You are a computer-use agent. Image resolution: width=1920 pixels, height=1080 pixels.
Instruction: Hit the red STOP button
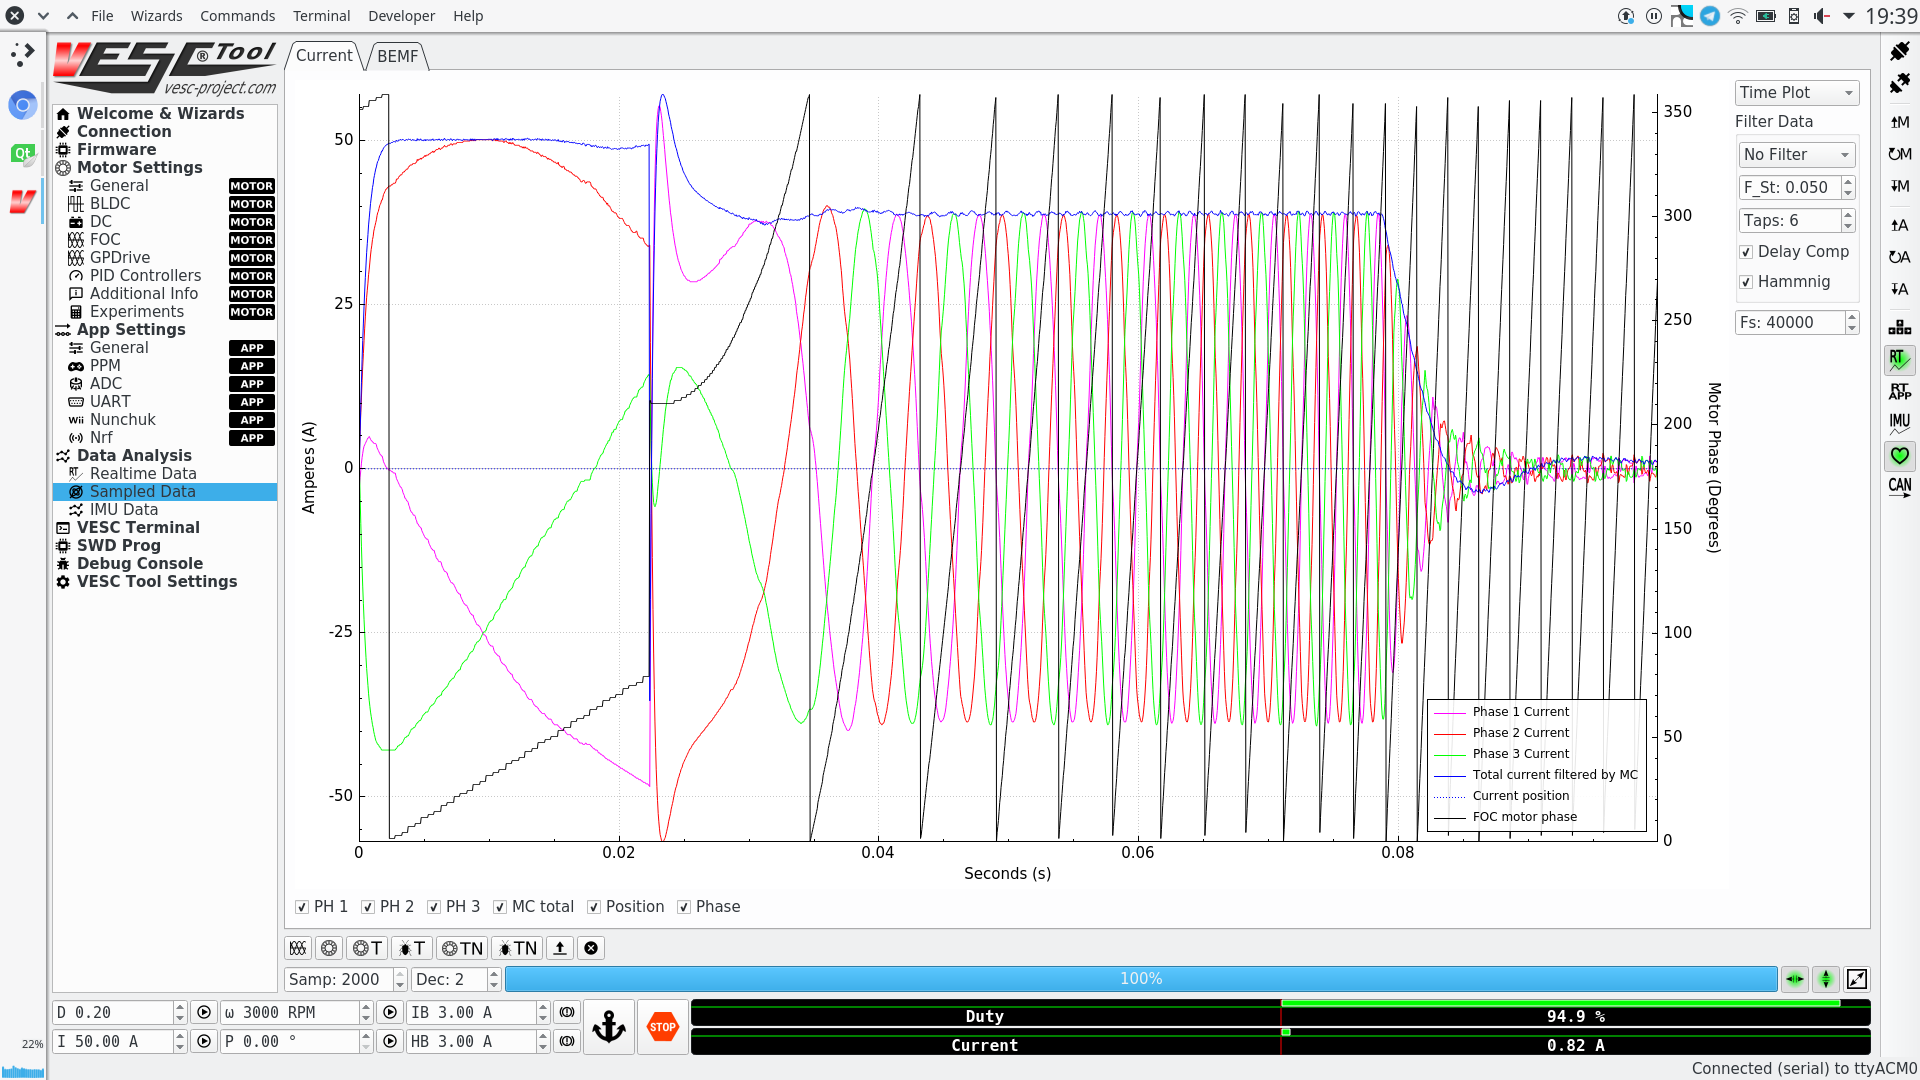click(663, 1027)
